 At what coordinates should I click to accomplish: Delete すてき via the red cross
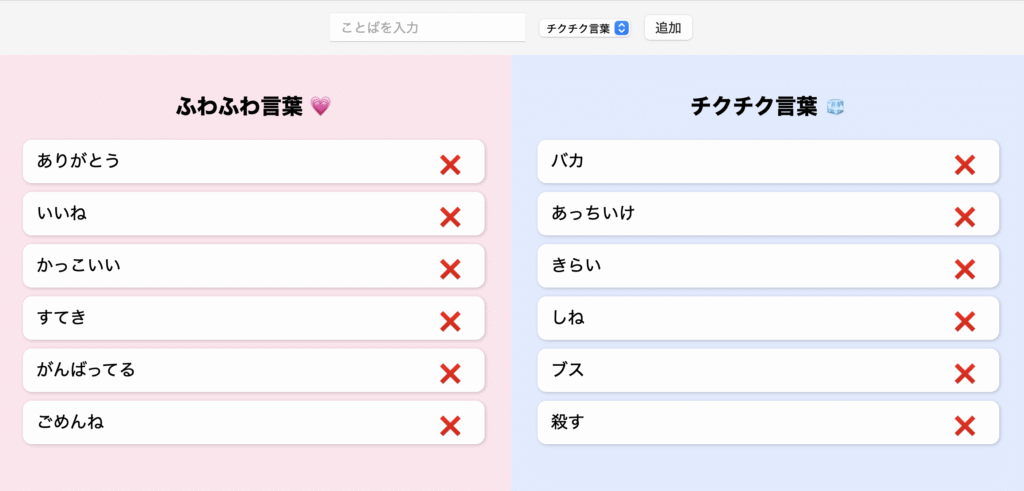(x=450, y=321)
